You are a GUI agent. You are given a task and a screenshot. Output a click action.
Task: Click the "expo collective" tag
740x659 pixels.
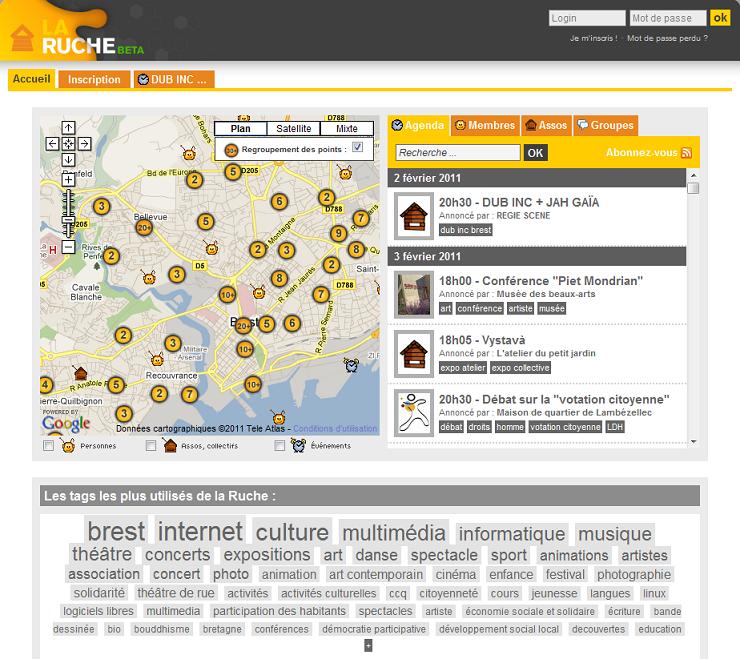click(520, 368)
